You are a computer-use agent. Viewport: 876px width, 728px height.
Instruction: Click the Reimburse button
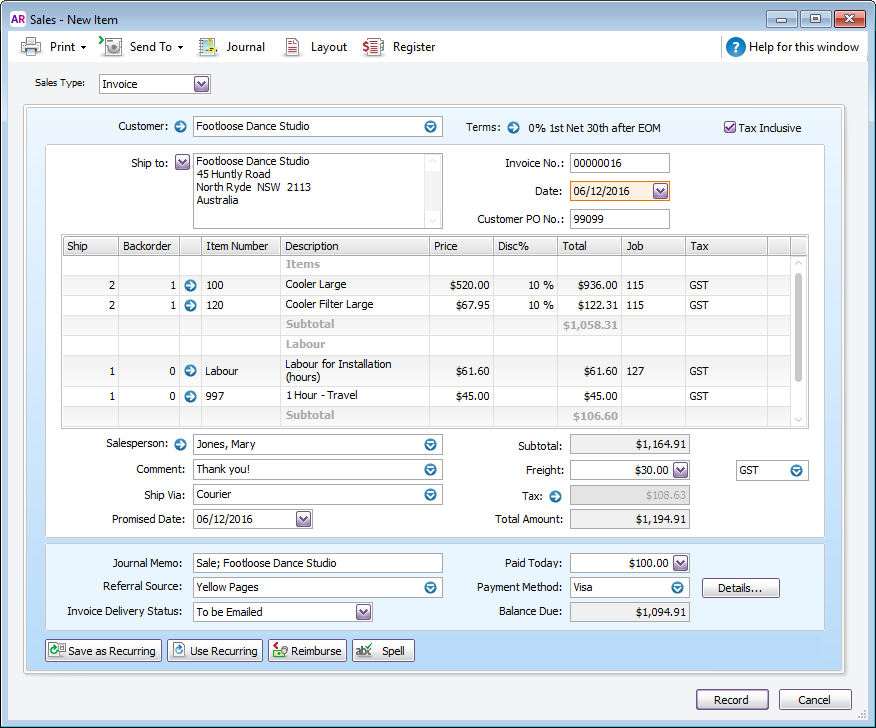307,650
